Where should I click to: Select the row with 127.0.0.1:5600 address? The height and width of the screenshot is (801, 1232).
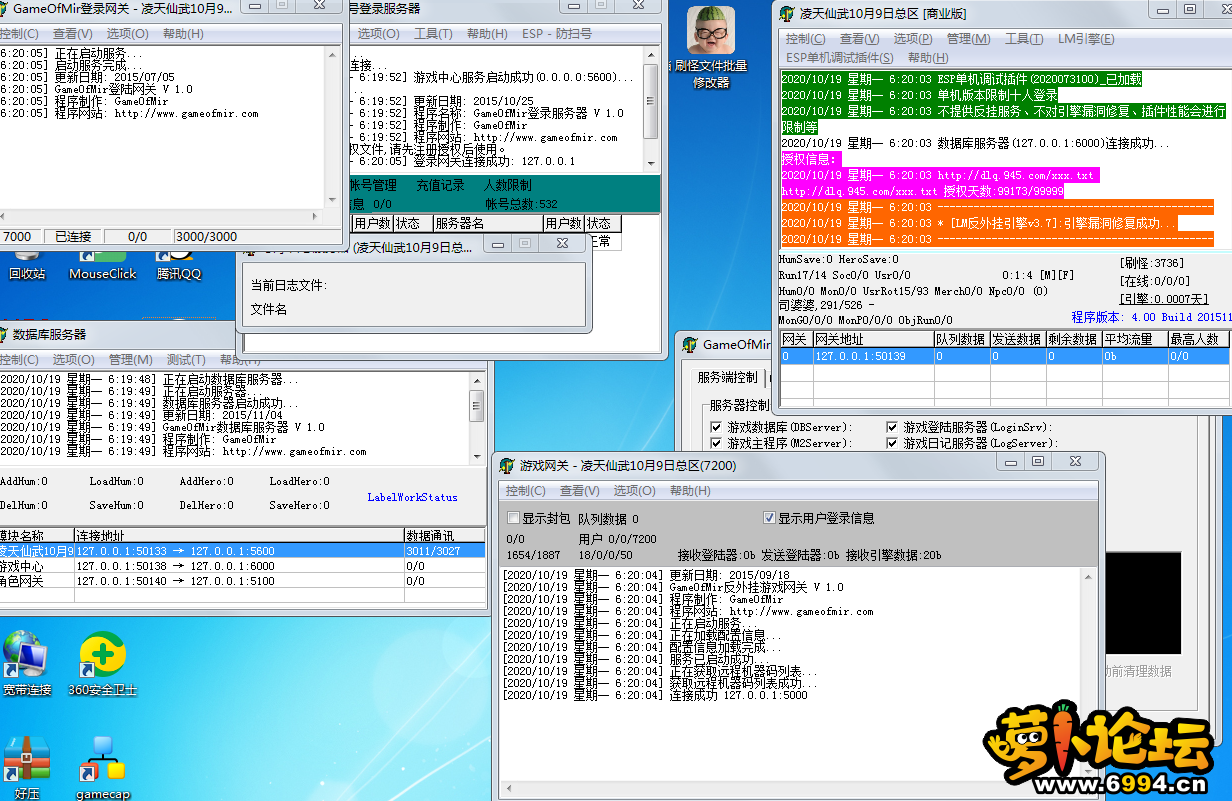point(243,551)
